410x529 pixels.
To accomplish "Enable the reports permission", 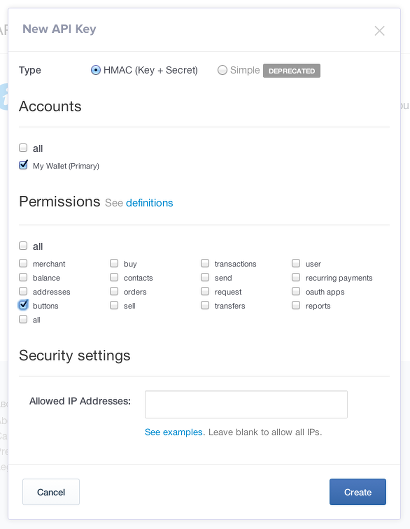I will pyautogui.click(x=296, y=305).
